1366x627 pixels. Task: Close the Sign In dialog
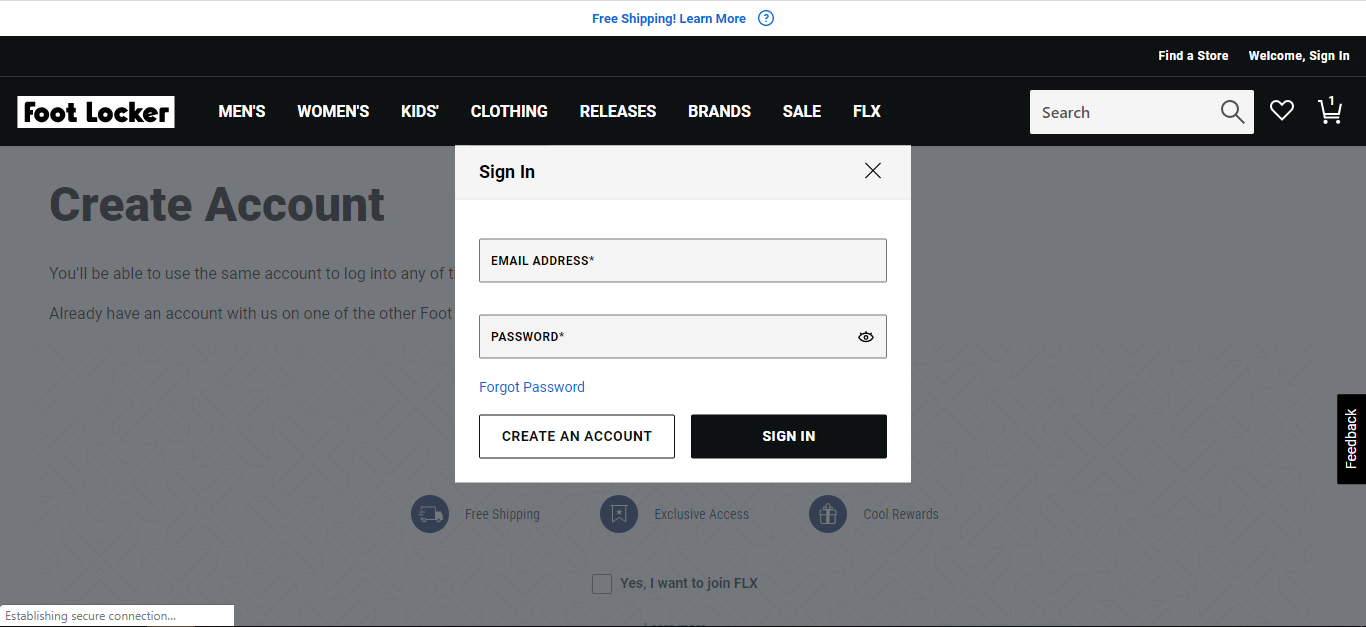tap(873, 171)
